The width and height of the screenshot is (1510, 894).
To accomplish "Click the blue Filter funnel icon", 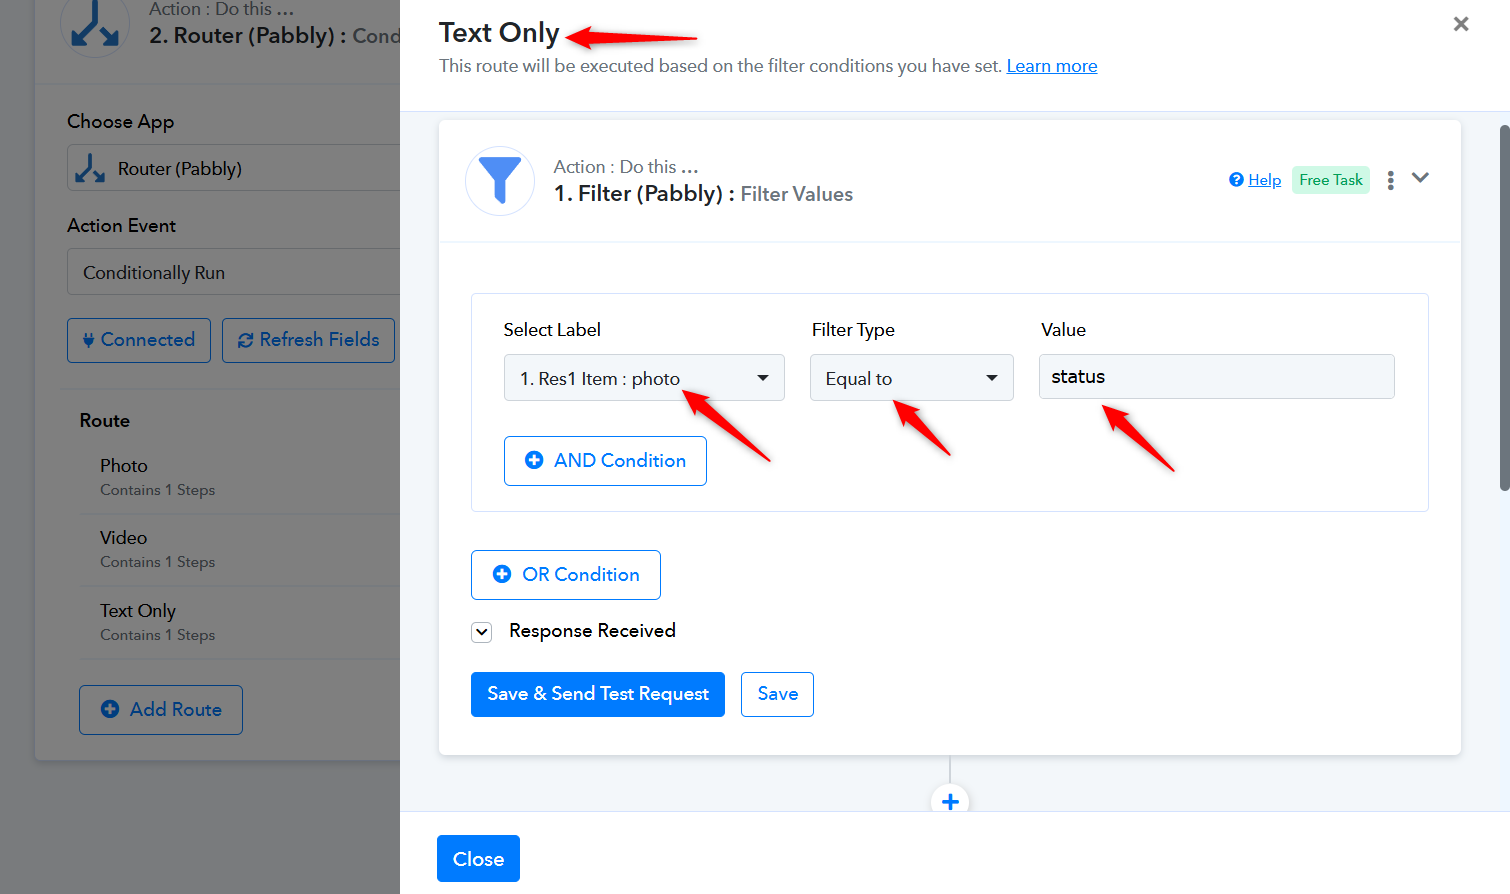I will click(x=500, y=181).
